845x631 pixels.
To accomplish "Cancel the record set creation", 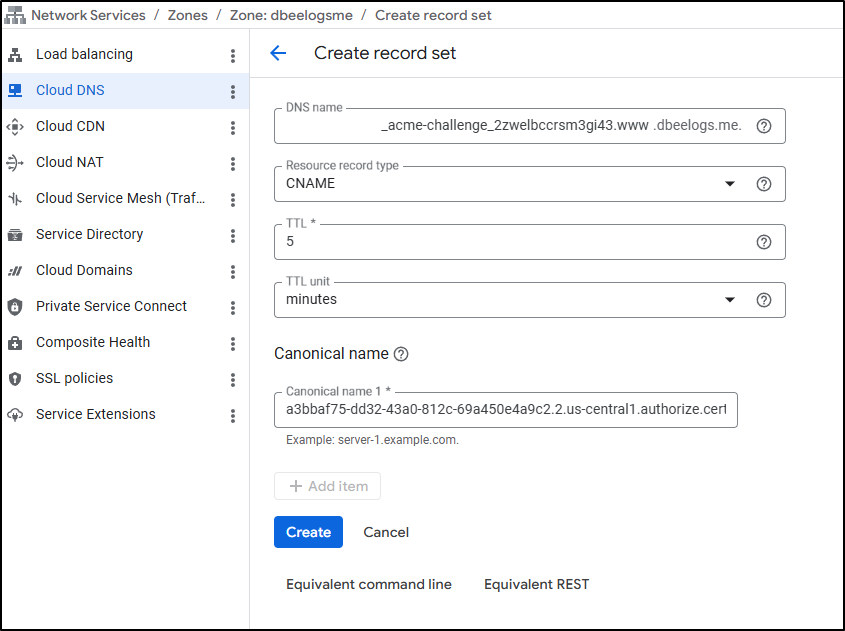I will (x=386, y=532).
